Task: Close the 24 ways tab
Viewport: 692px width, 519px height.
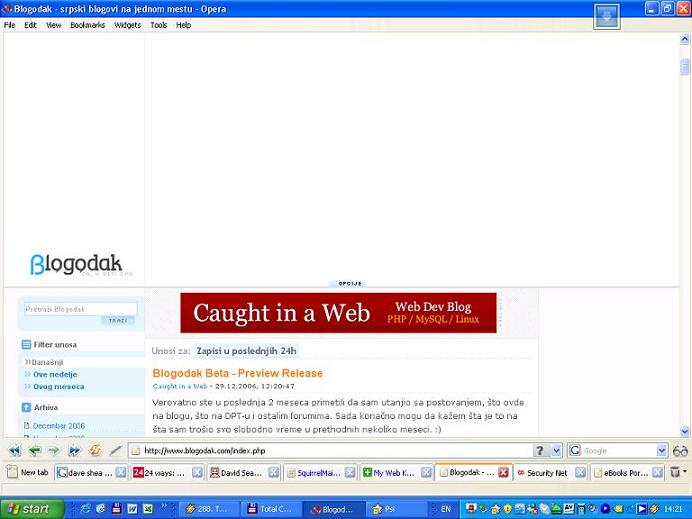Action: (x=197, y=473)
